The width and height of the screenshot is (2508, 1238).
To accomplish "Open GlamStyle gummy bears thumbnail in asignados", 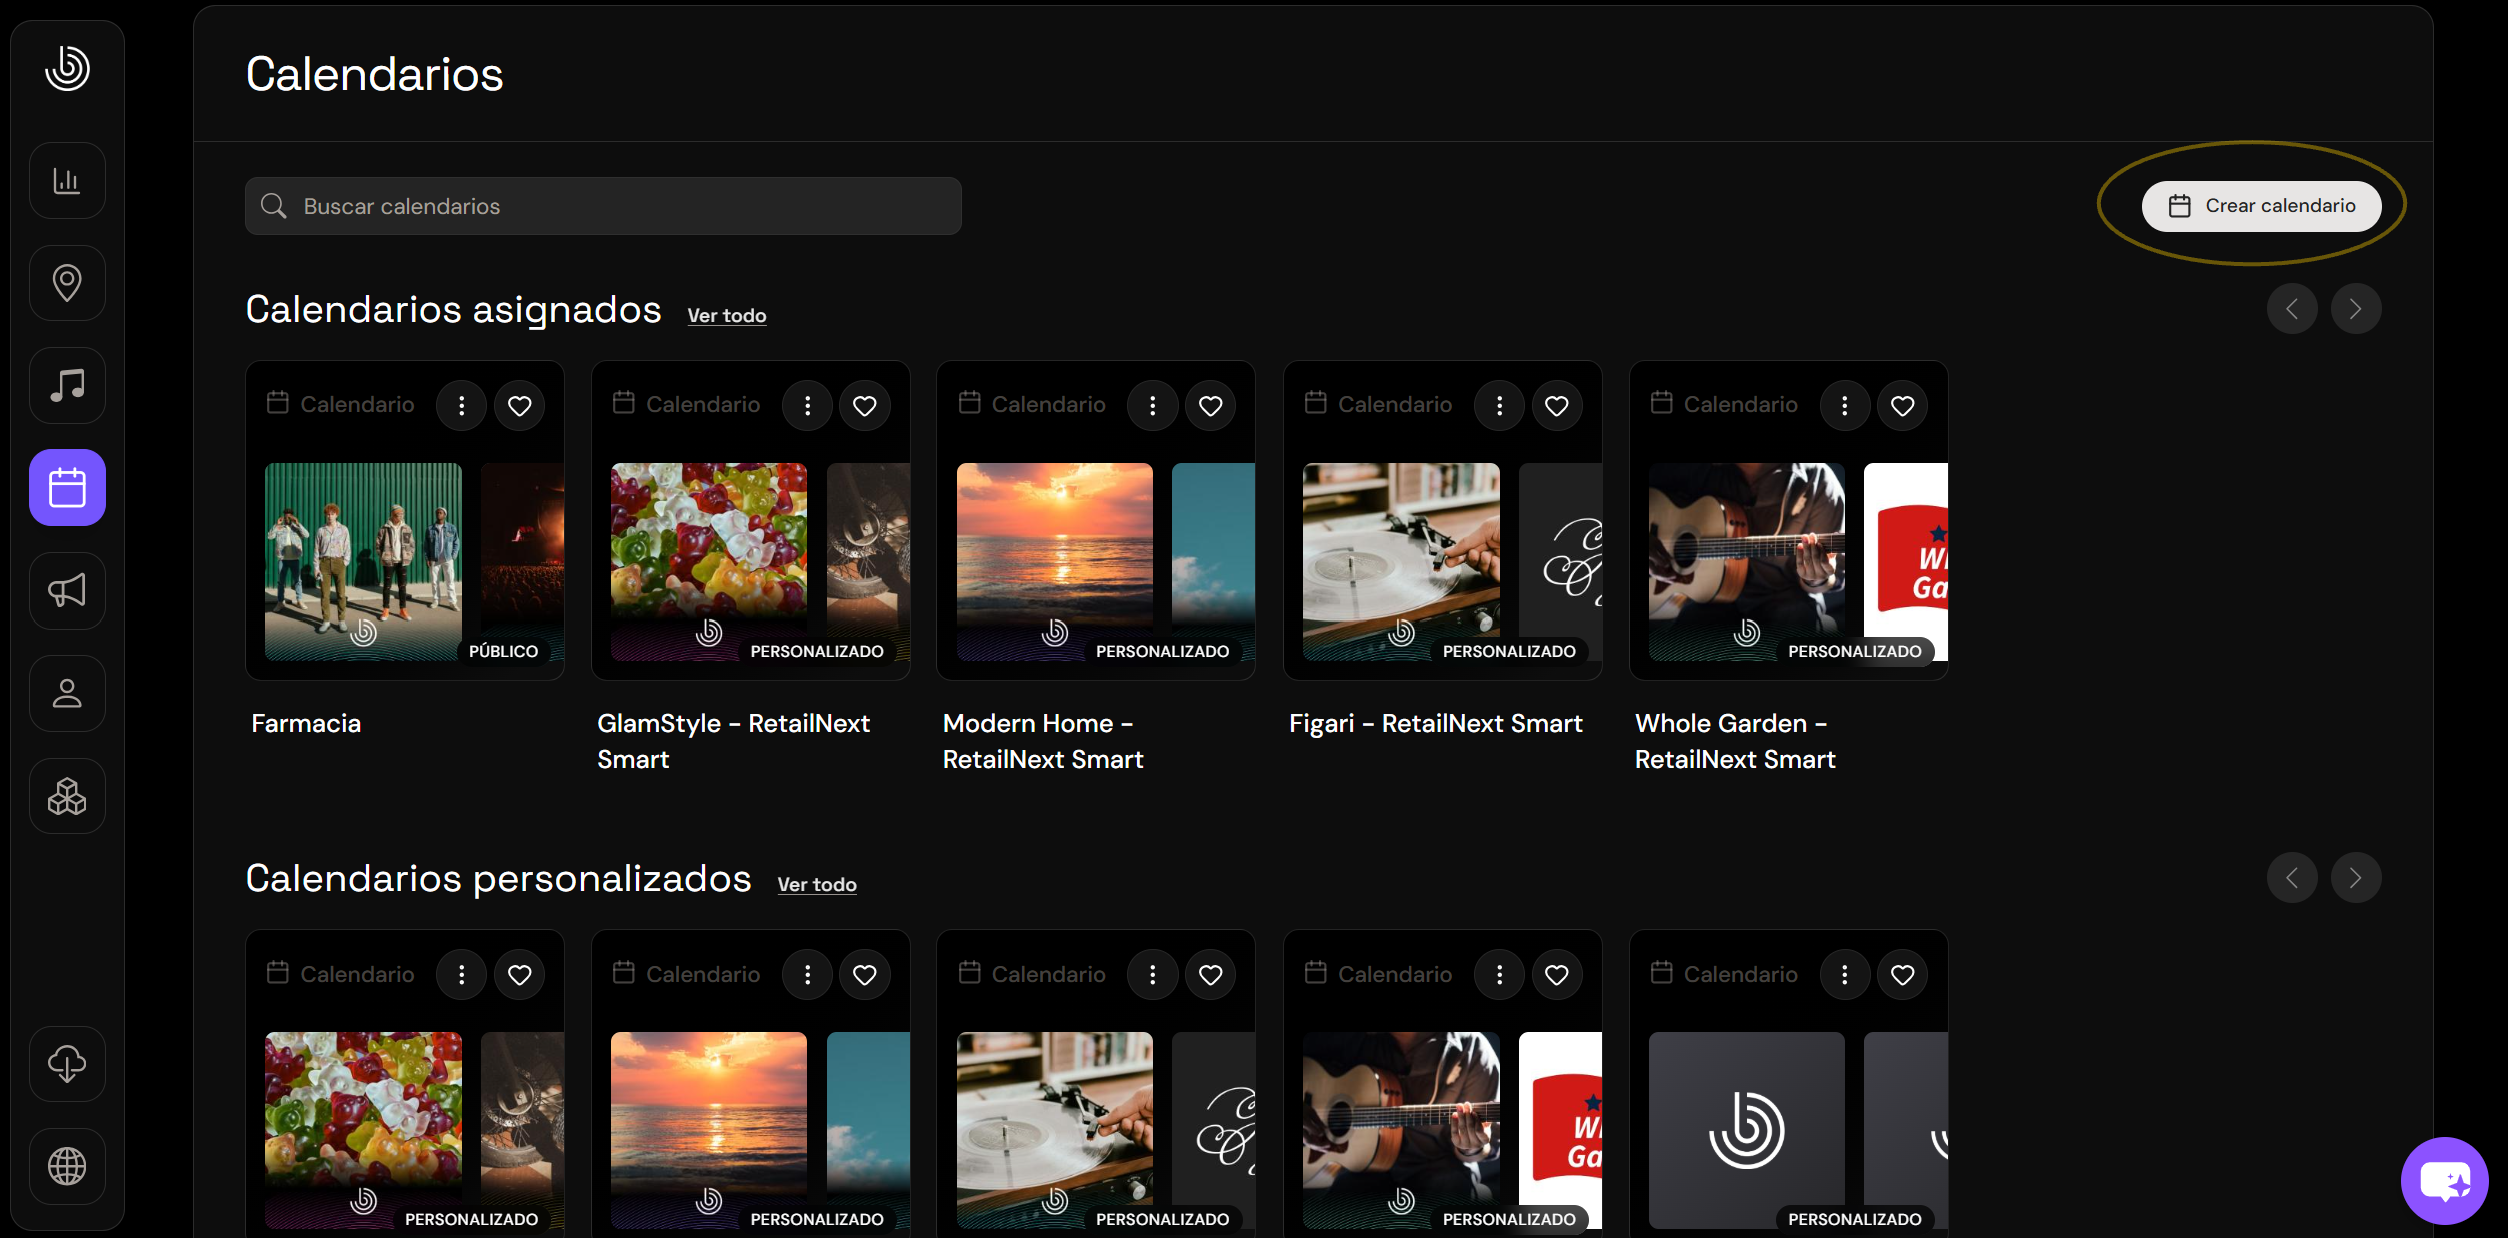I will point(709,561).
